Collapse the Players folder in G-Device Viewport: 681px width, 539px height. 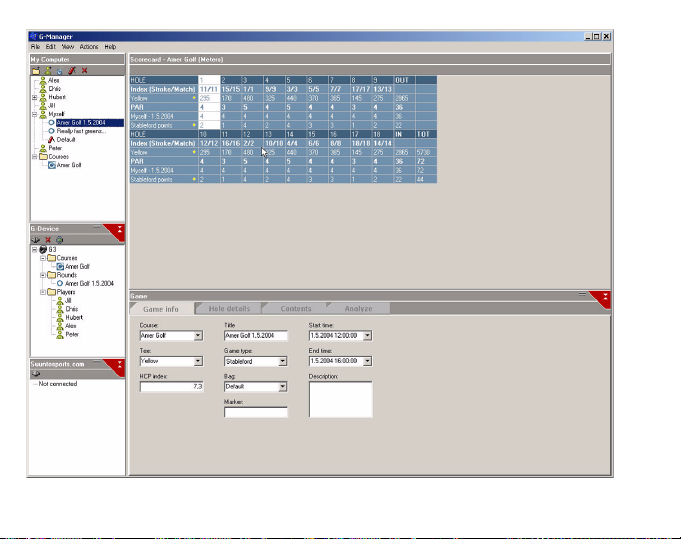43,292
